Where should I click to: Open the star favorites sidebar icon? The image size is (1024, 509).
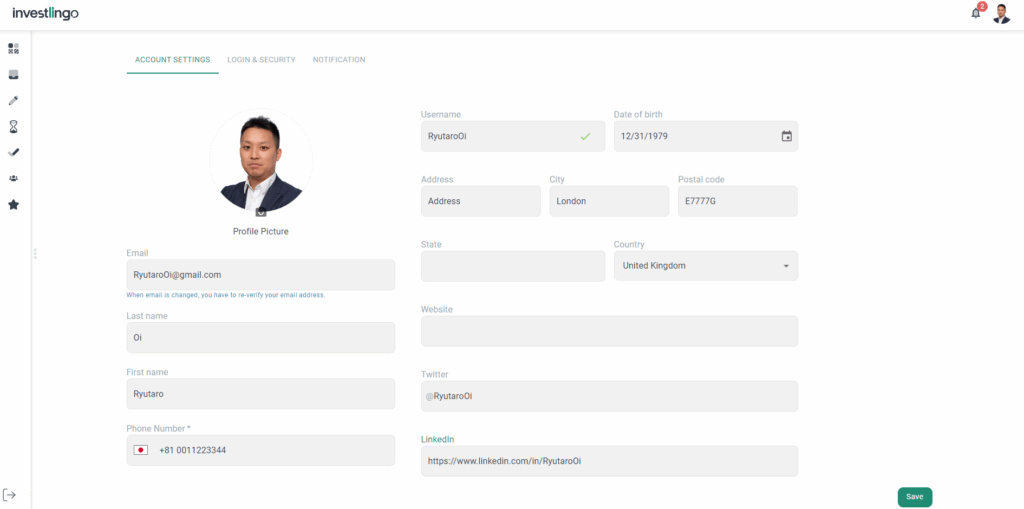pos(13,205)
